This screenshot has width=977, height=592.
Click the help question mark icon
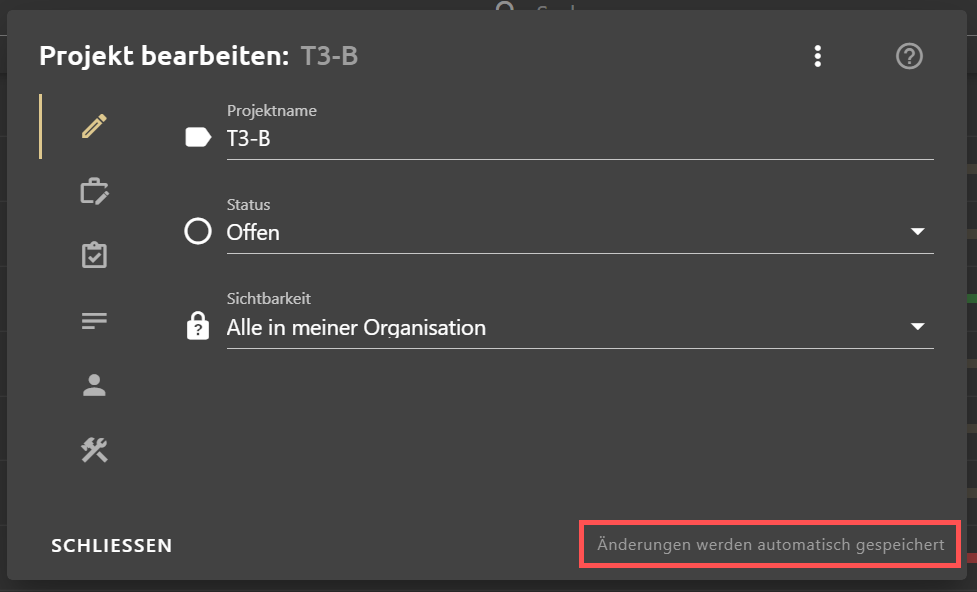[x=909, y=56]
